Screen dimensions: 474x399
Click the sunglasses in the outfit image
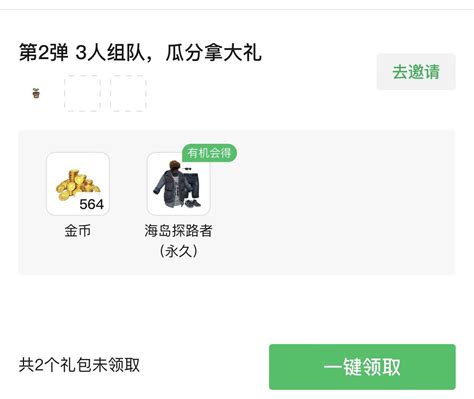point(188,169)
